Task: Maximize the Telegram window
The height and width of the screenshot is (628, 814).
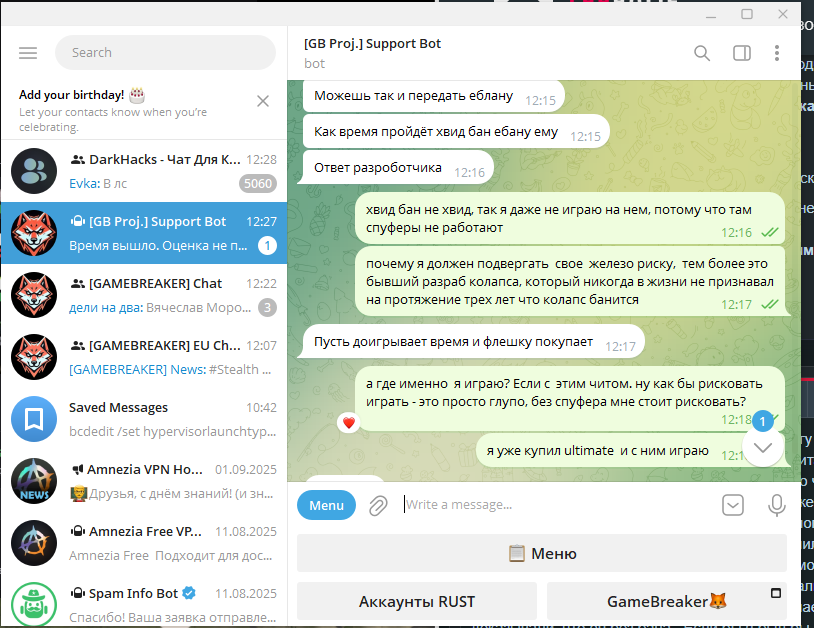Action: [747, 14]
